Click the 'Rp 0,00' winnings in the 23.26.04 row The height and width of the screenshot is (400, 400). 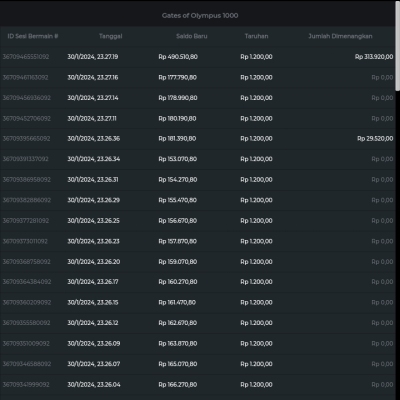382,384
